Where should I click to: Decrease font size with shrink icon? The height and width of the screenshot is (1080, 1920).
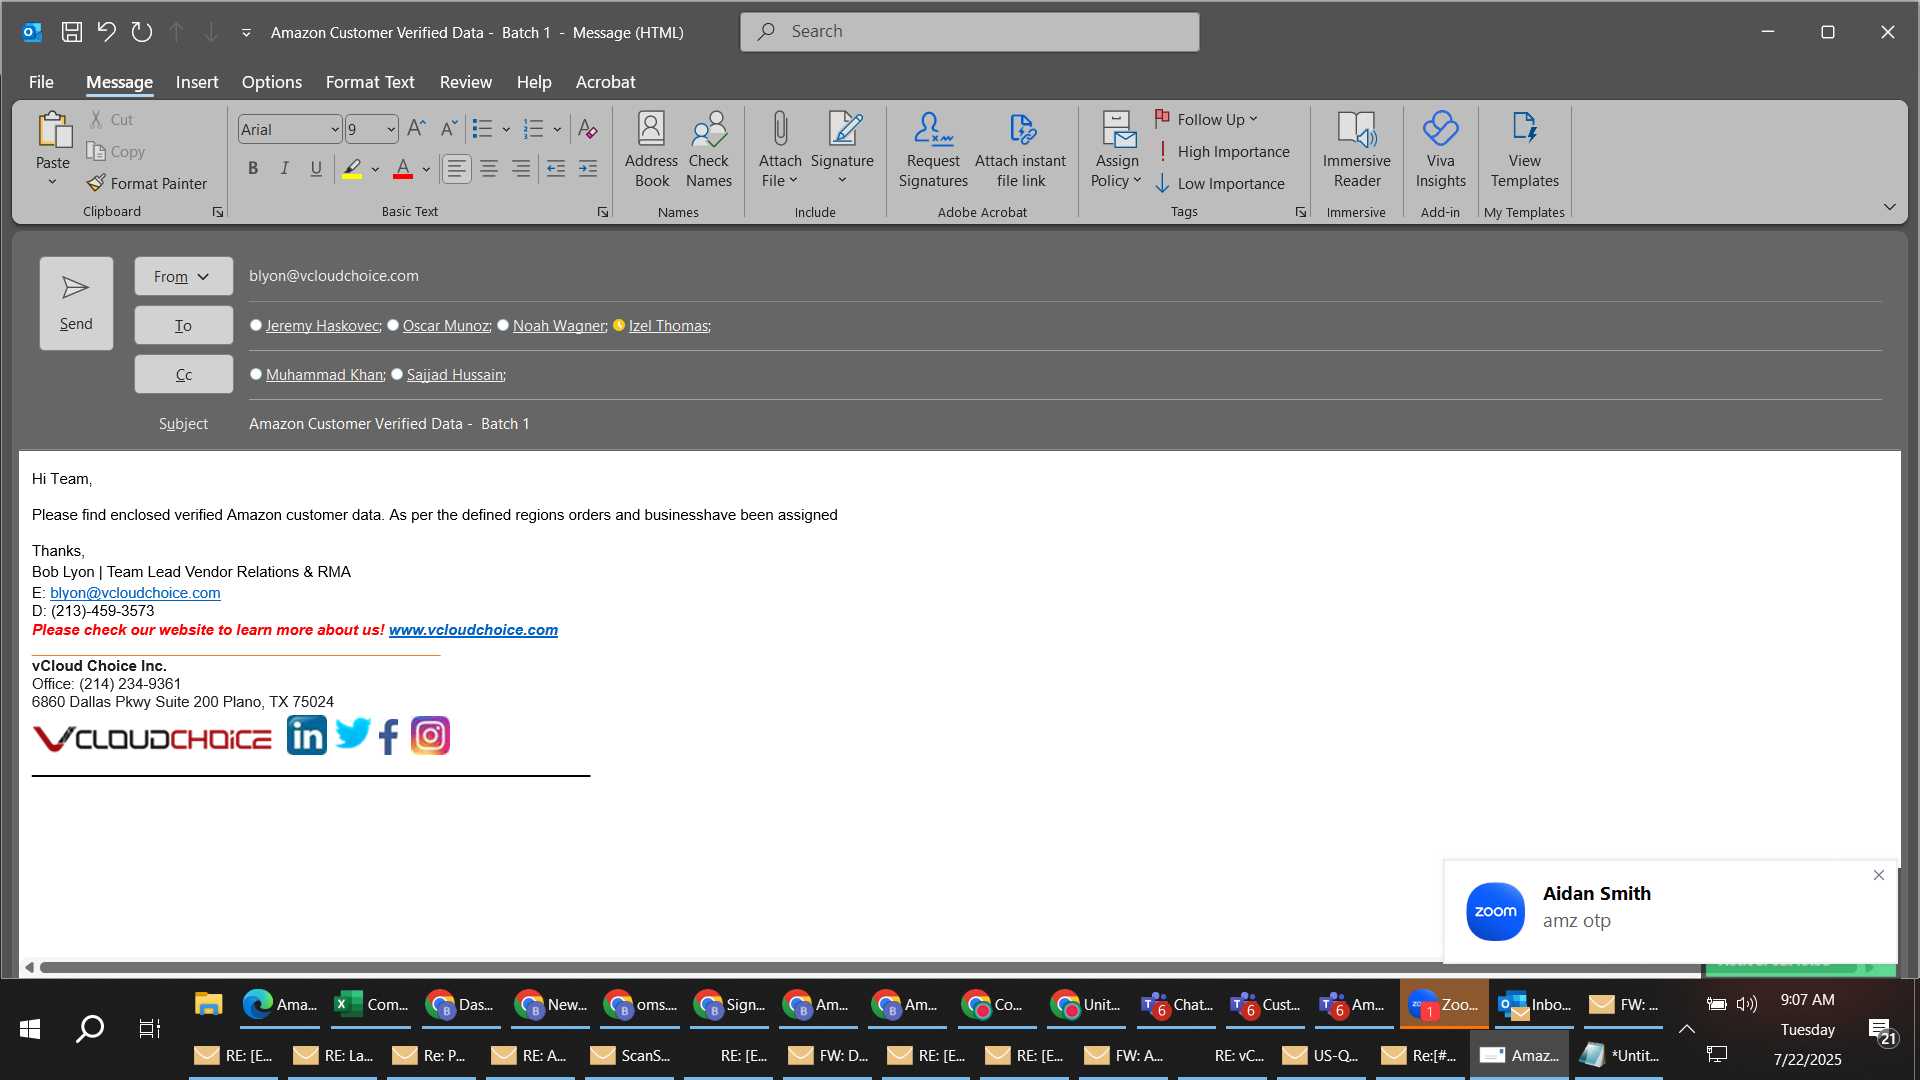[x=449, y=128]
